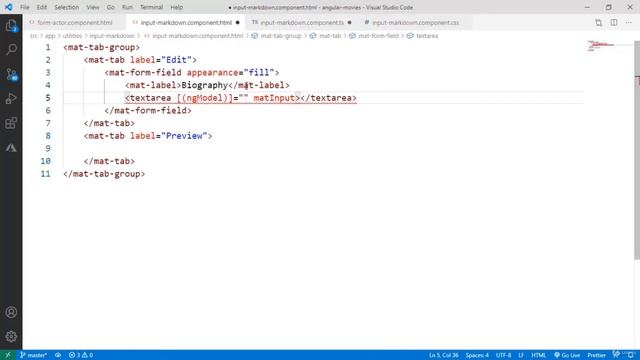
Task: Click line number 1 in gutter
Action: (x=48, y=47)
